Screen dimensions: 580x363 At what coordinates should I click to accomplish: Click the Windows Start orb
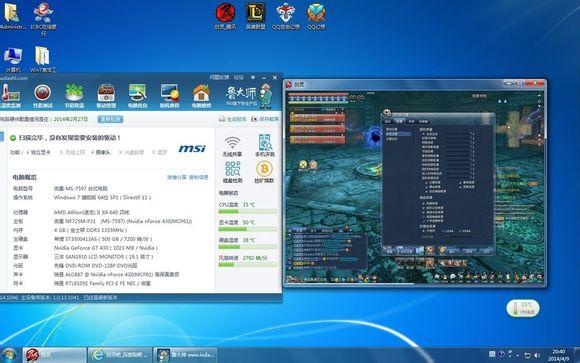(x=9, y=355)
